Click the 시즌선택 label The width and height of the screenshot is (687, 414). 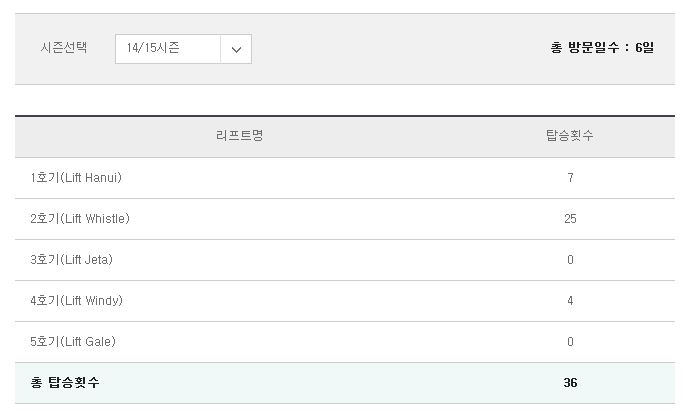64,47
